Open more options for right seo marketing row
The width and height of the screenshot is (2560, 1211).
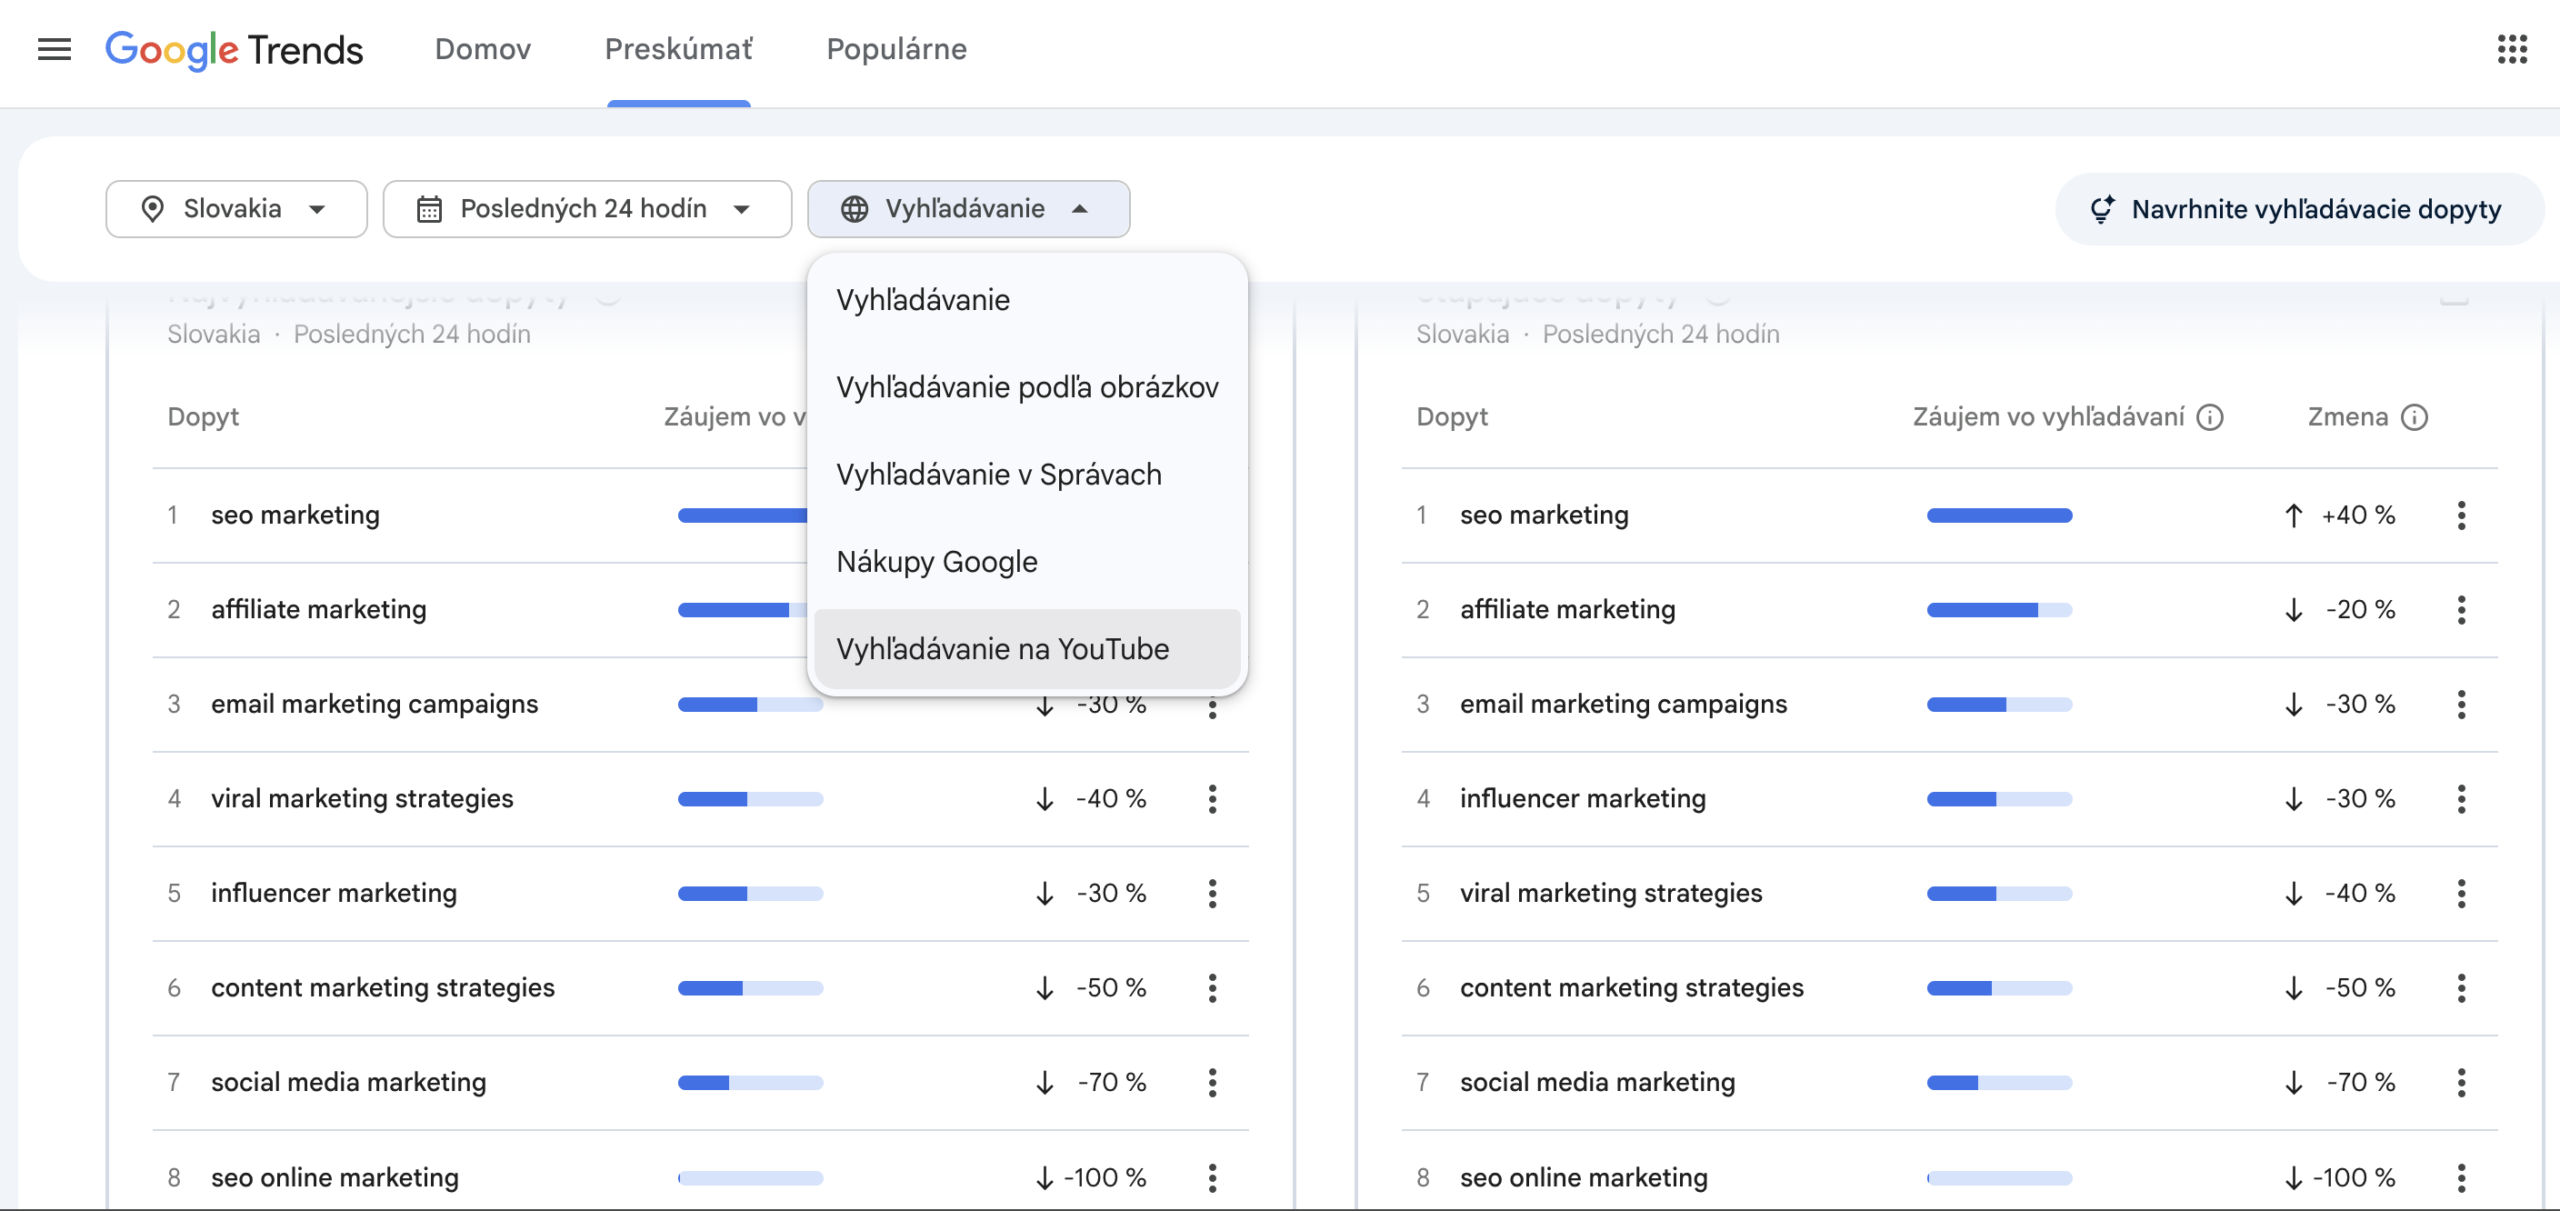2461,515
